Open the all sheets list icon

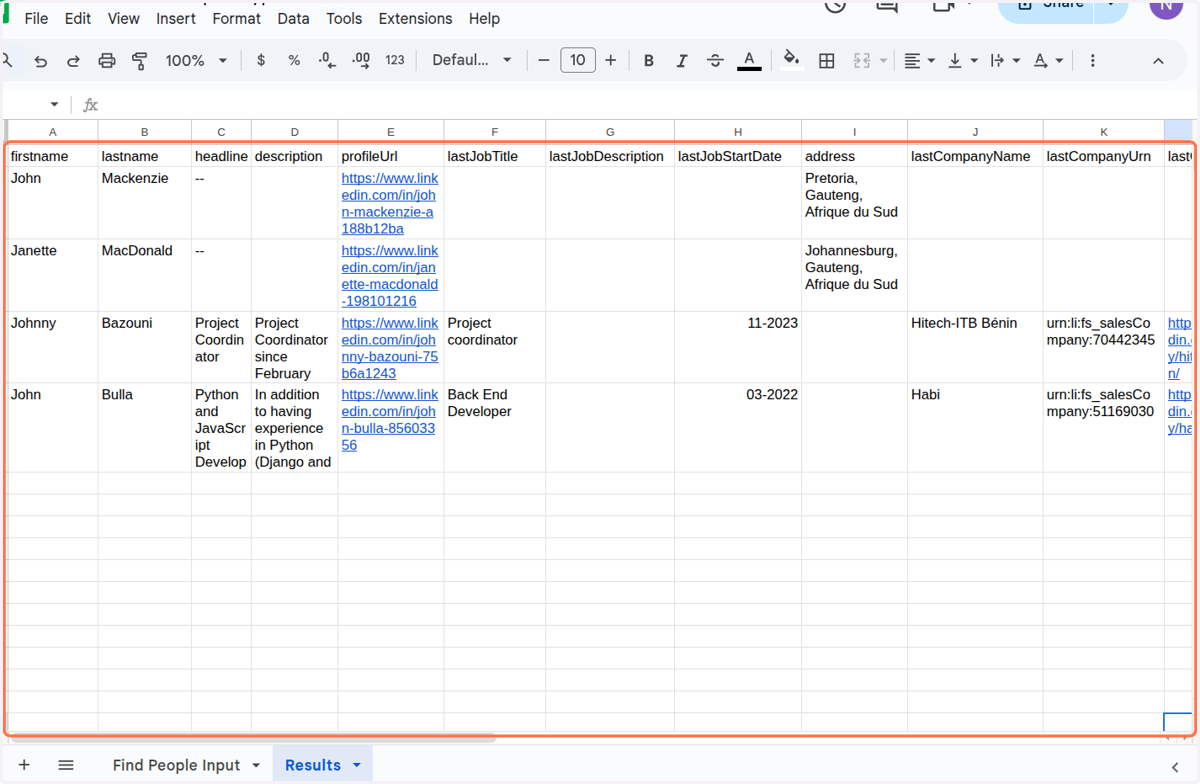[66, 765]
